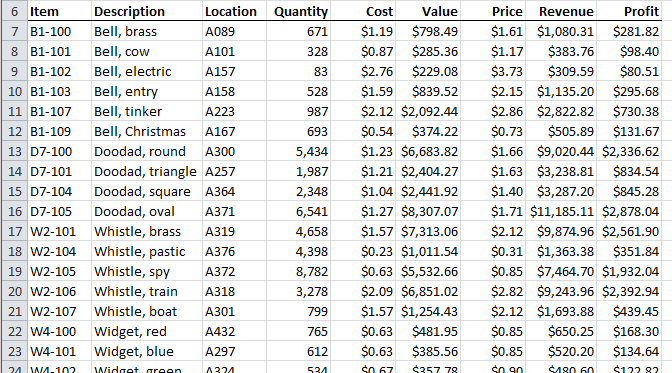The width and height of the screenshot is (672, 373).
Task: Click the value cell $8,307.07
Action: (428, 211)
